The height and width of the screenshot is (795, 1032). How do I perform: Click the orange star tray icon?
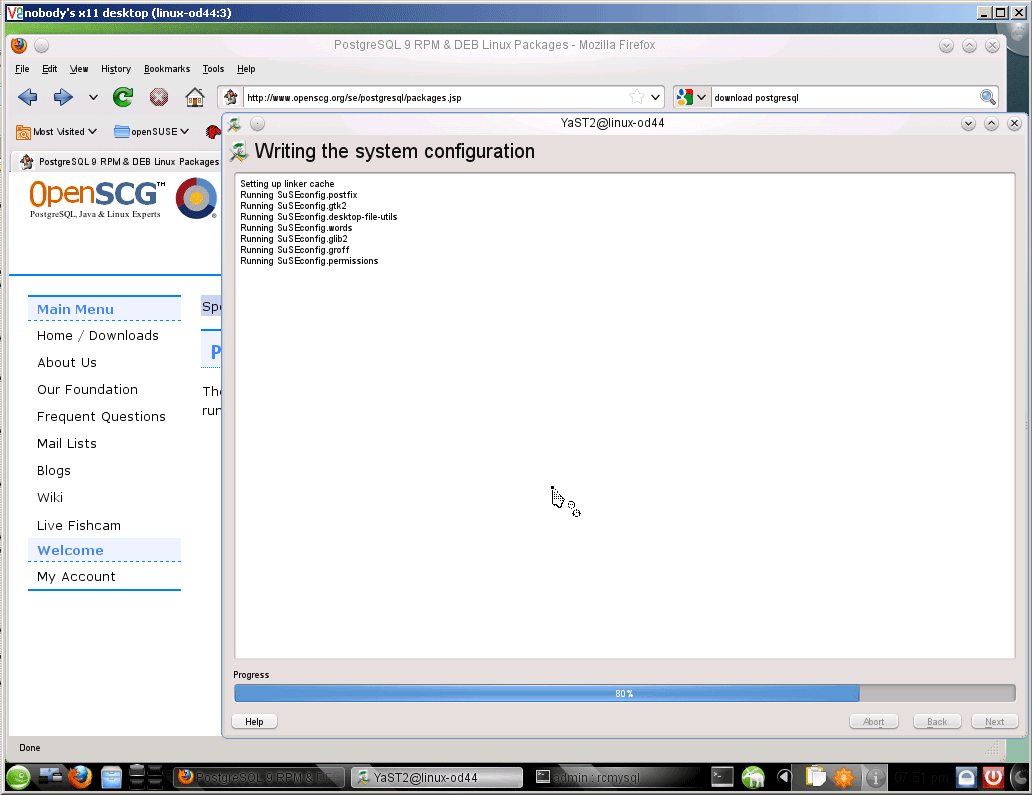(844, 778)
